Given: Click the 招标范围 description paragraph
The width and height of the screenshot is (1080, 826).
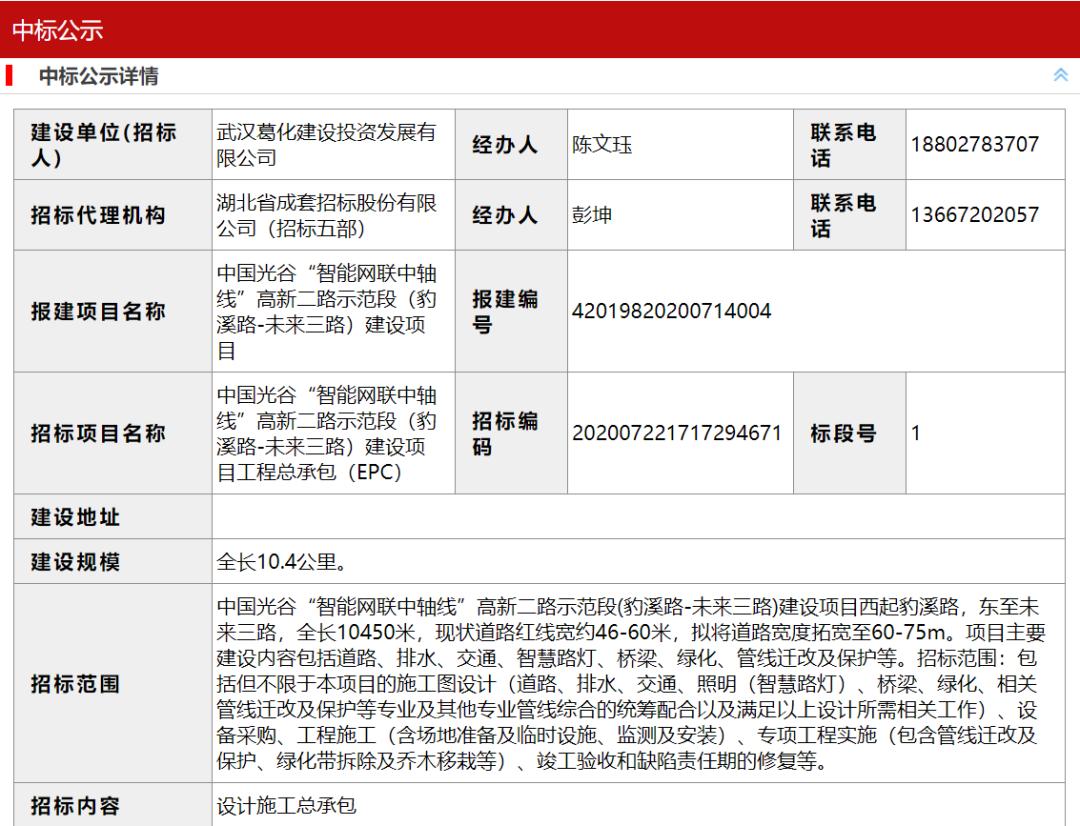Looking at the screenshot, I should click(x=631, y=683).
